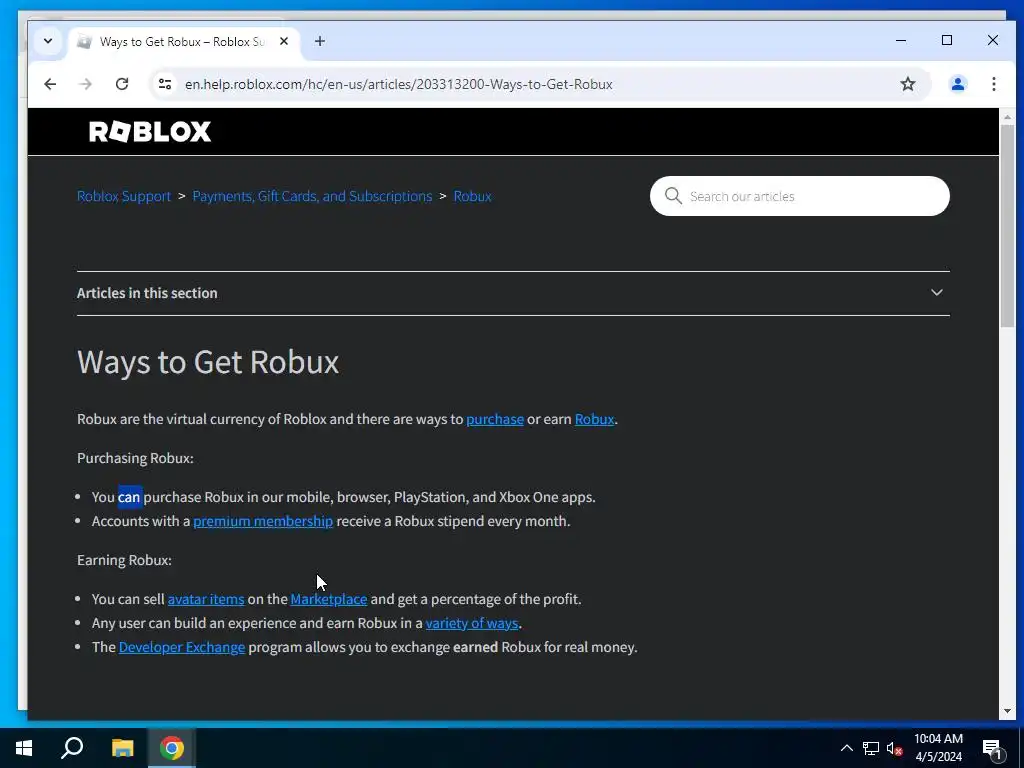
Task: Click the Purchasing Robux: text
Action: (x=135, y=458)
